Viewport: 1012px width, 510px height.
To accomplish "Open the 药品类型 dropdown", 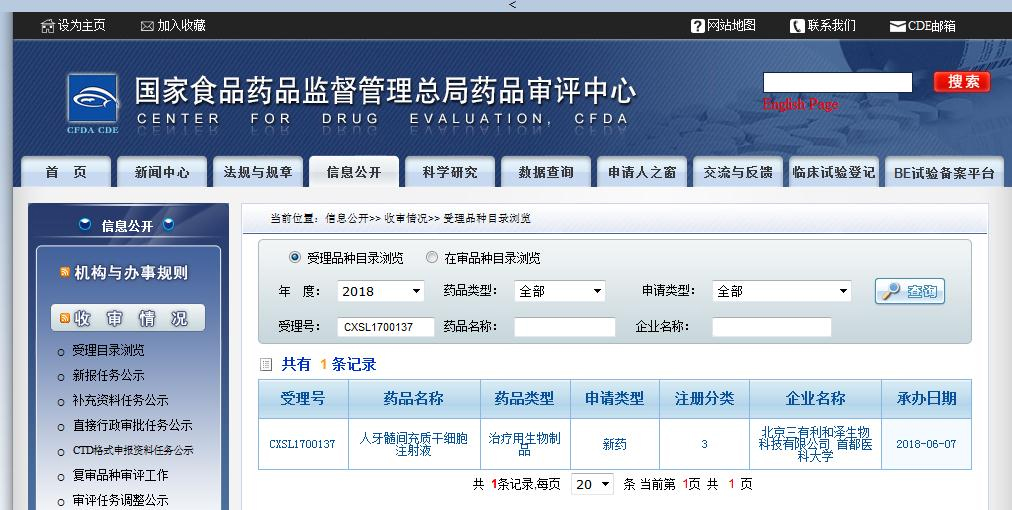I will point(560,291).
